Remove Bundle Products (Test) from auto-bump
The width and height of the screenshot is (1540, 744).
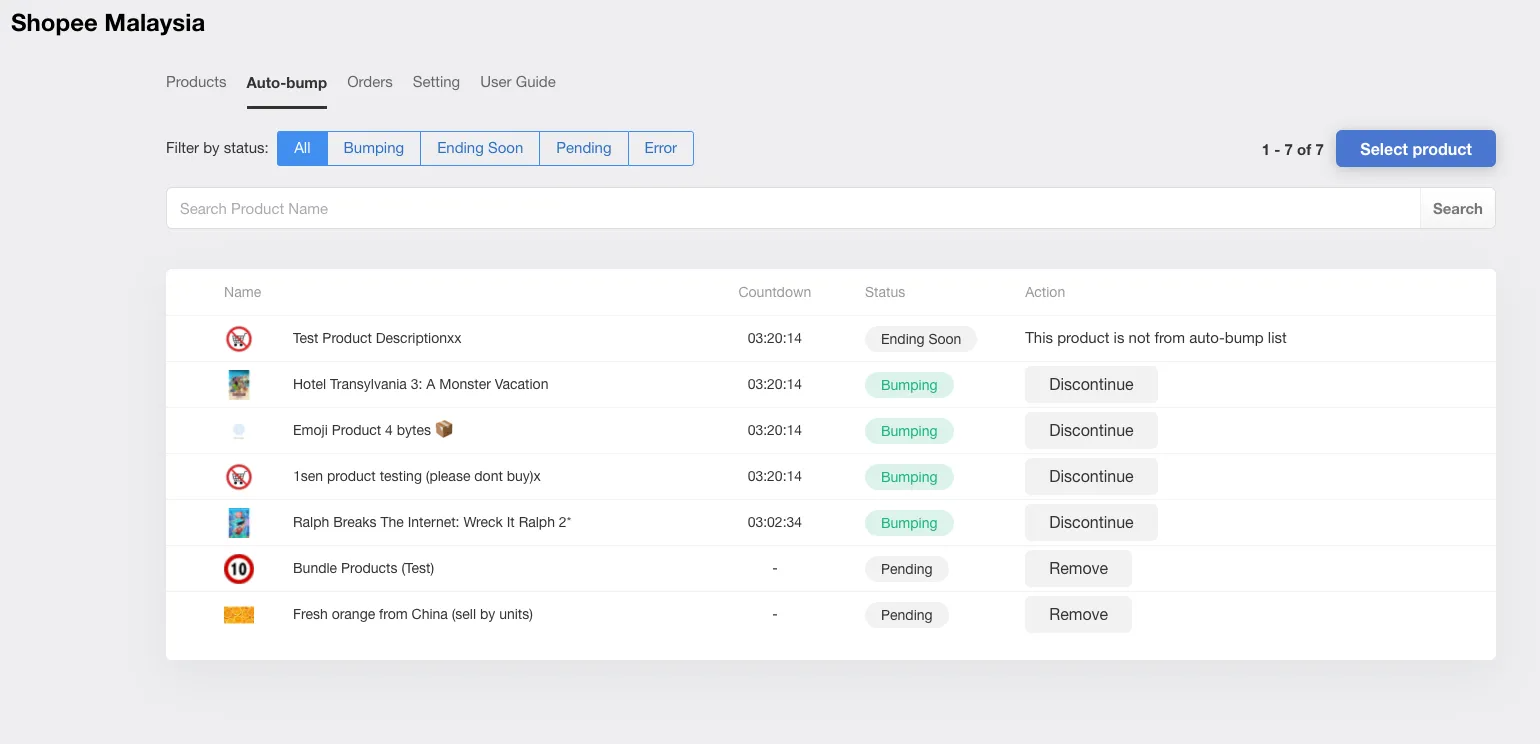pos(1078,568)
